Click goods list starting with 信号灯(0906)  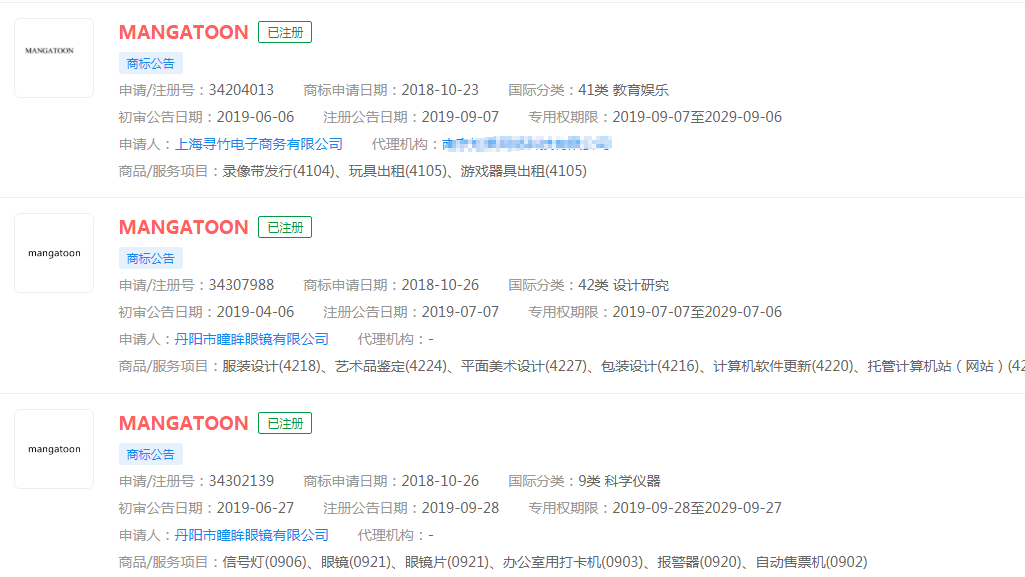545,562
